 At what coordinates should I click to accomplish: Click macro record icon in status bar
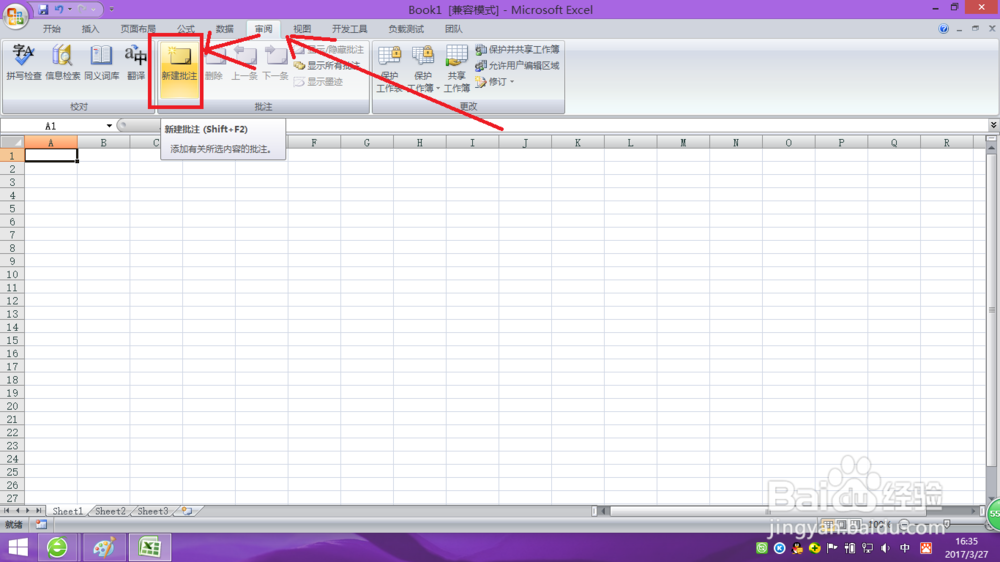(x=41, y=524)
